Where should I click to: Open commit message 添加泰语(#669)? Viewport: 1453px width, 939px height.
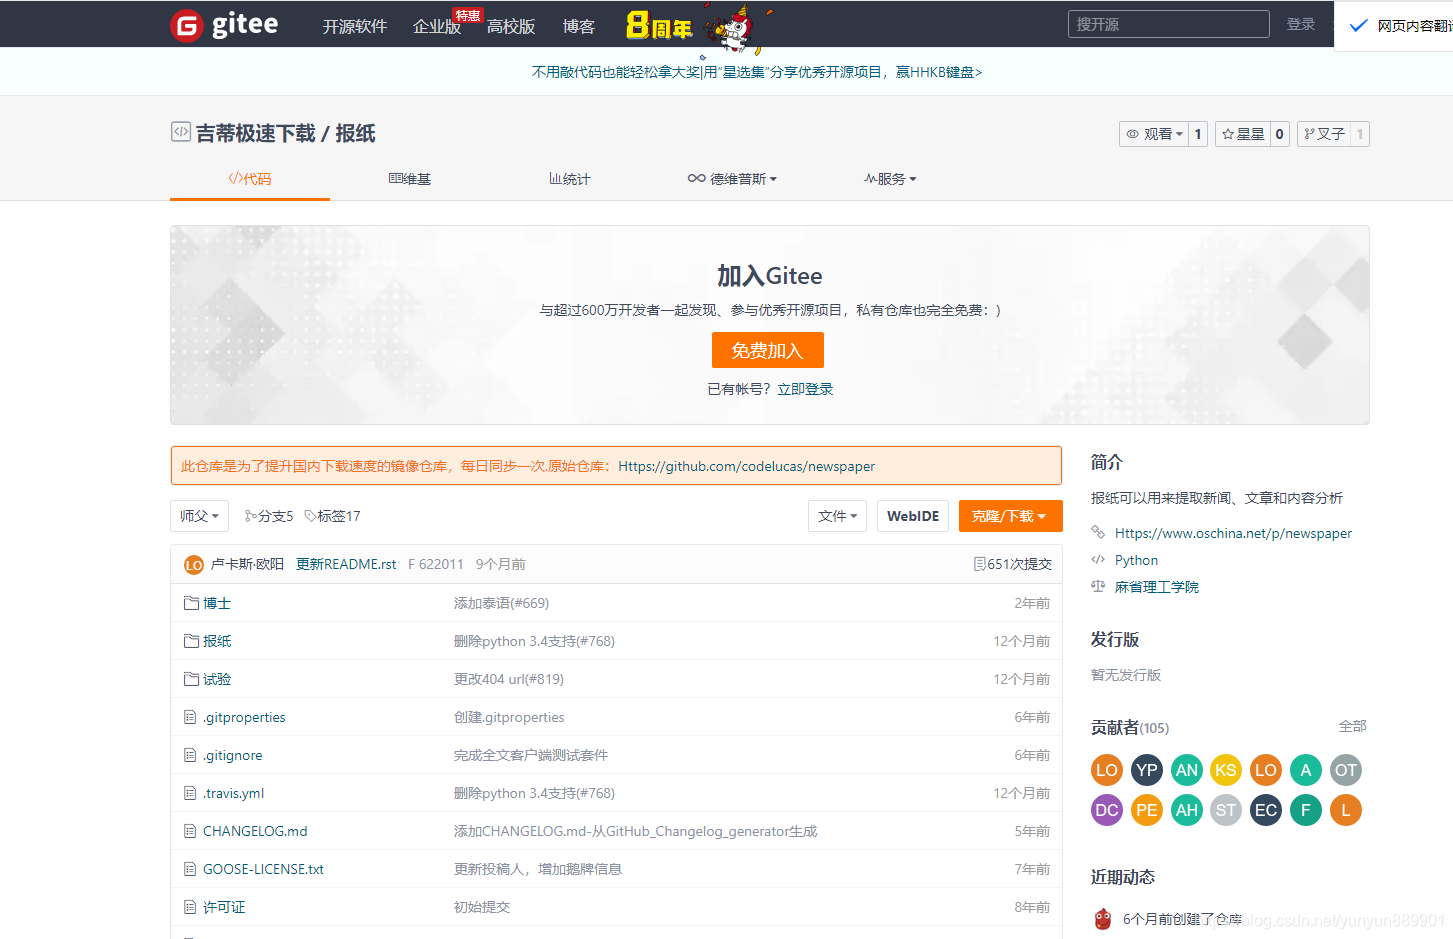click(x=501, y=603)
